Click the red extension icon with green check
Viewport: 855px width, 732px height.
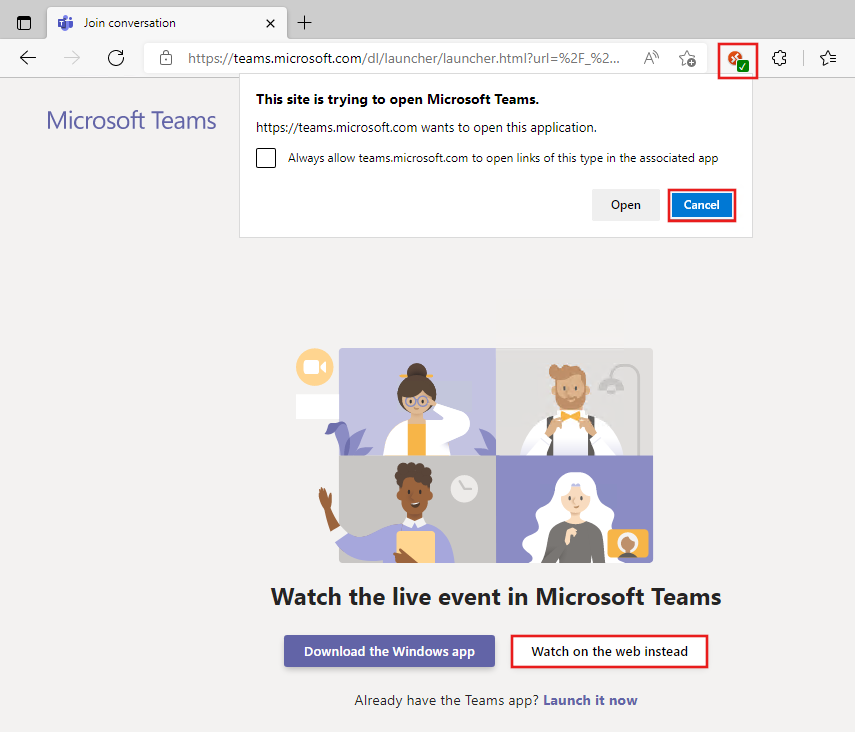click(738, 60)
